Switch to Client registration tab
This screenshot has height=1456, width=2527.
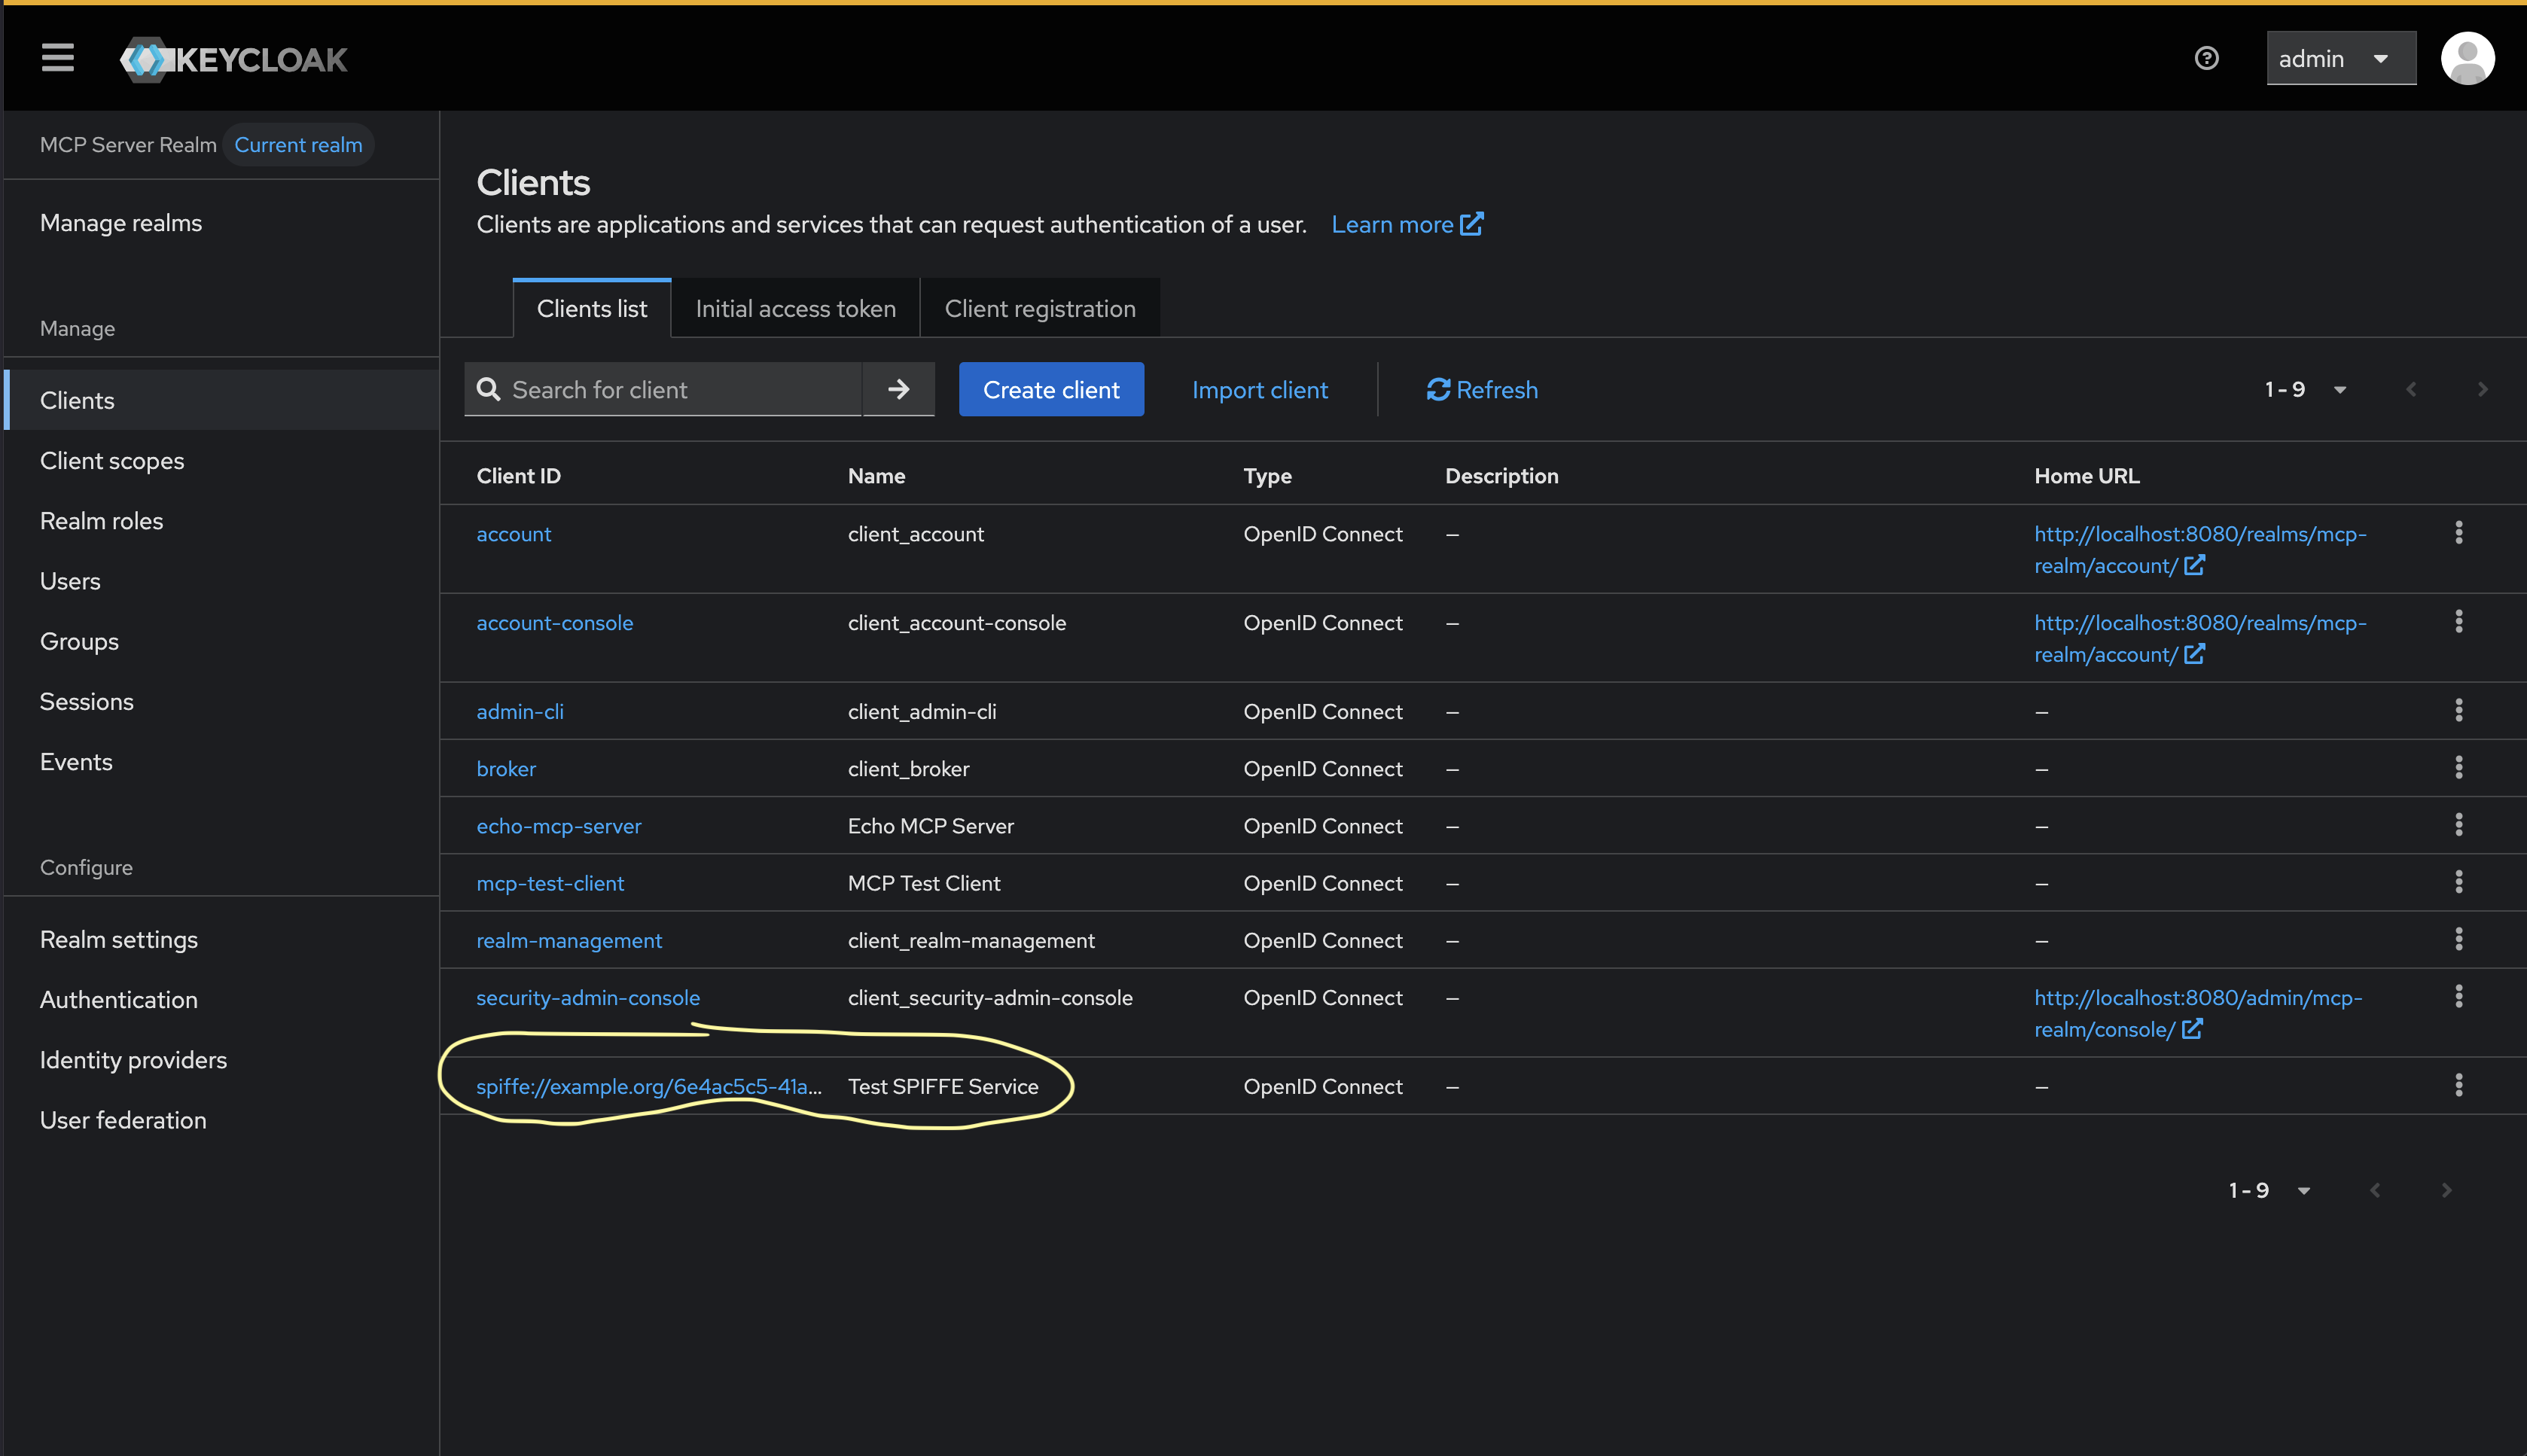coord(1040,309)
